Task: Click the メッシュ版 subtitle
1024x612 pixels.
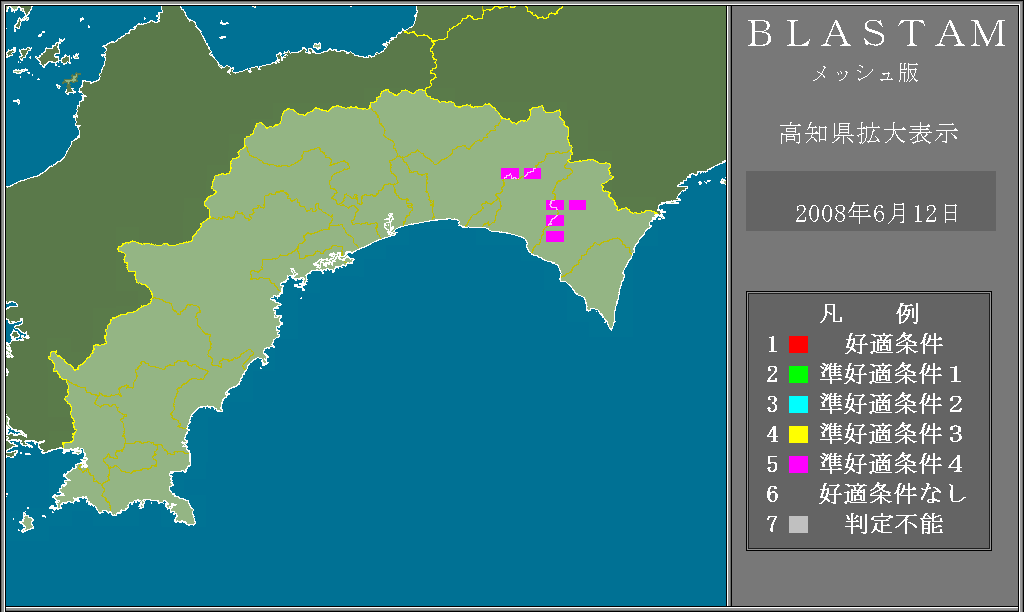Action: [864, 74]
